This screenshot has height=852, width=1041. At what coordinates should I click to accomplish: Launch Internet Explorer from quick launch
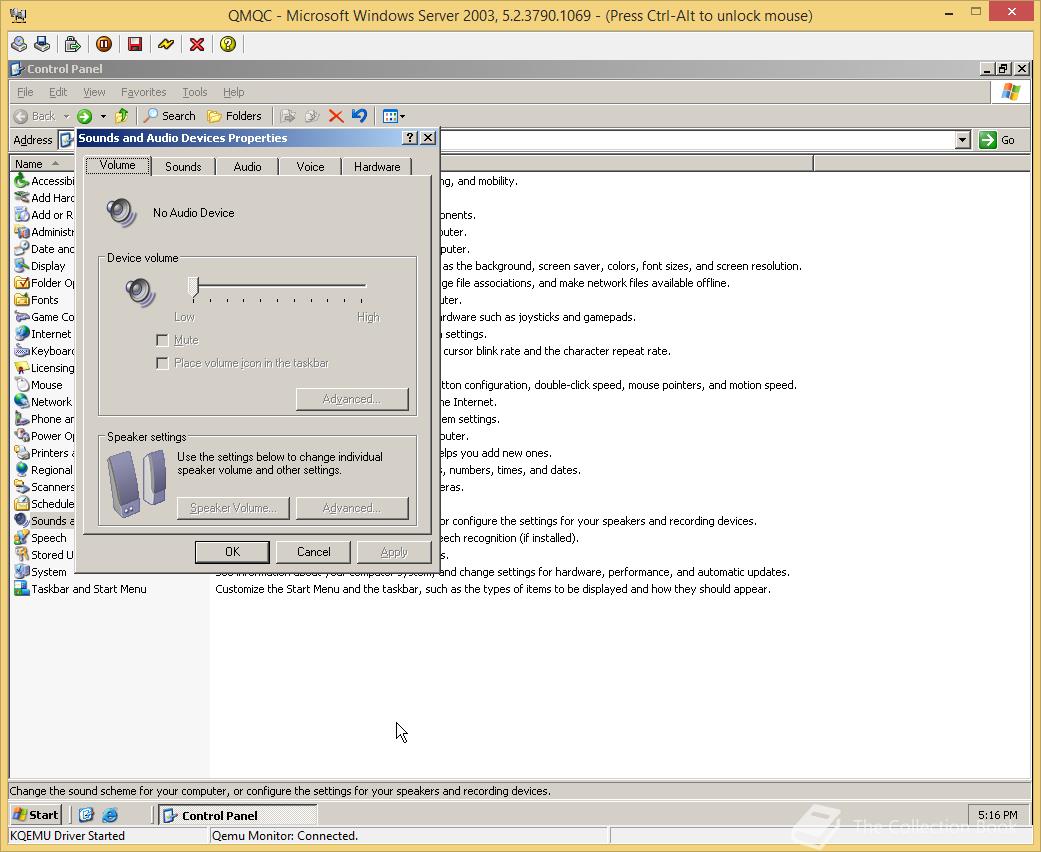110,815
